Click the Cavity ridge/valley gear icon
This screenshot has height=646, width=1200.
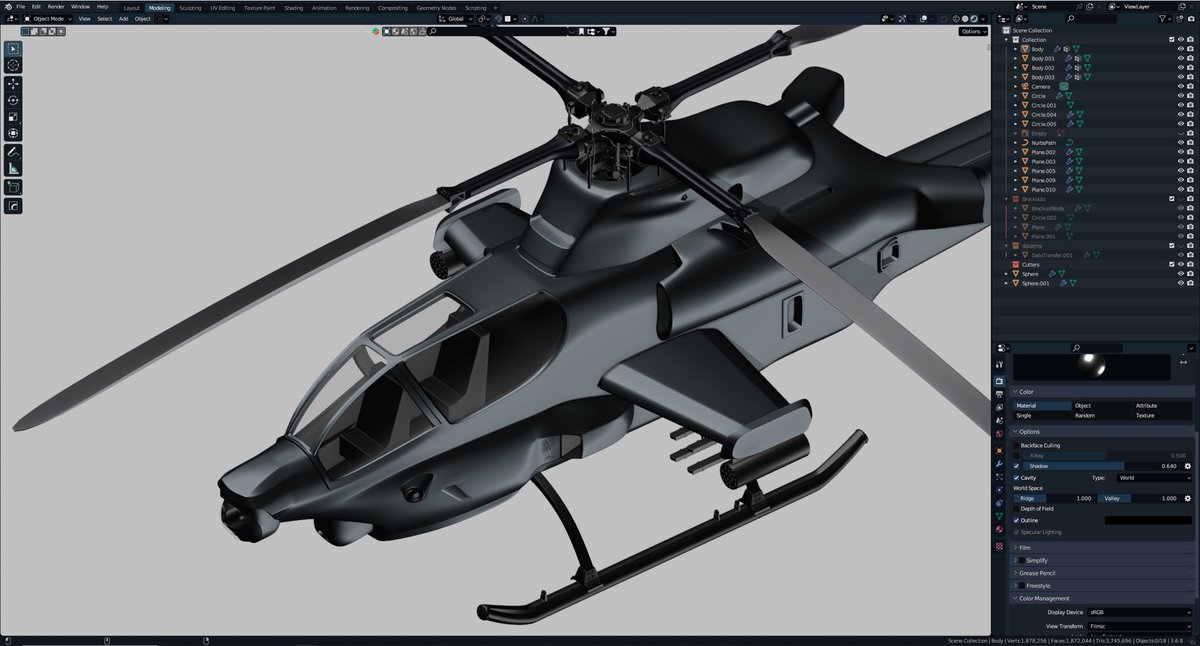[1187, 498]
